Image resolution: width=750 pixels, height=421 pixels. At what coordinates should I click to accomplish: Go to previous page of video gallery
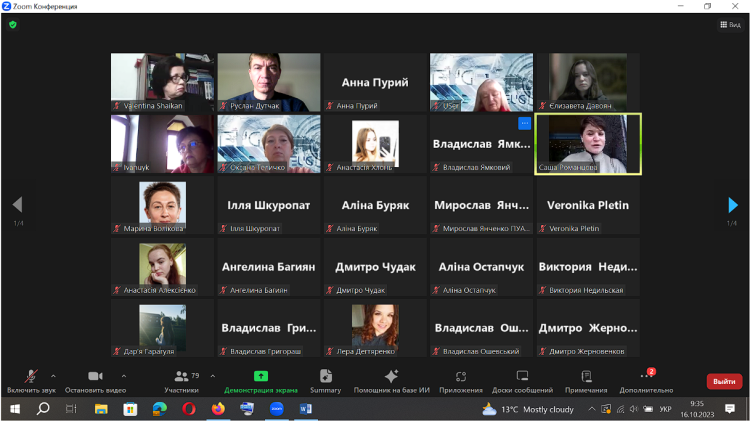tap(17, 205)
